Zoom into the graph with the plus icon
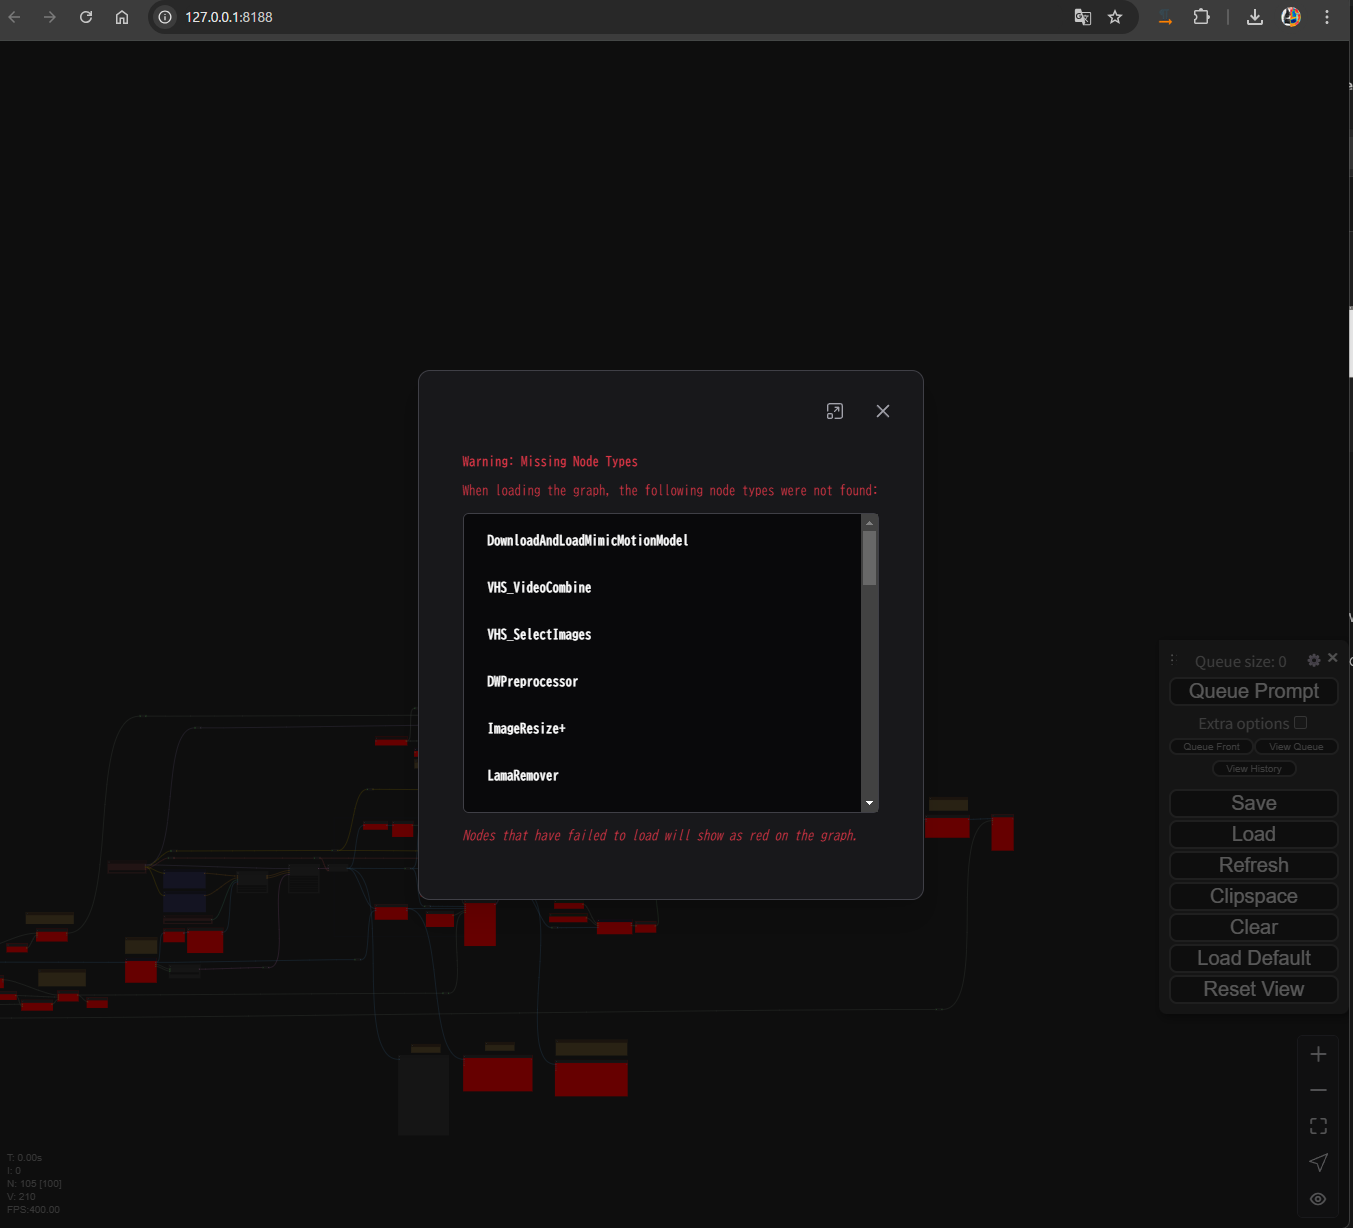The image size is (1353, 1228). [1318, 1053]
